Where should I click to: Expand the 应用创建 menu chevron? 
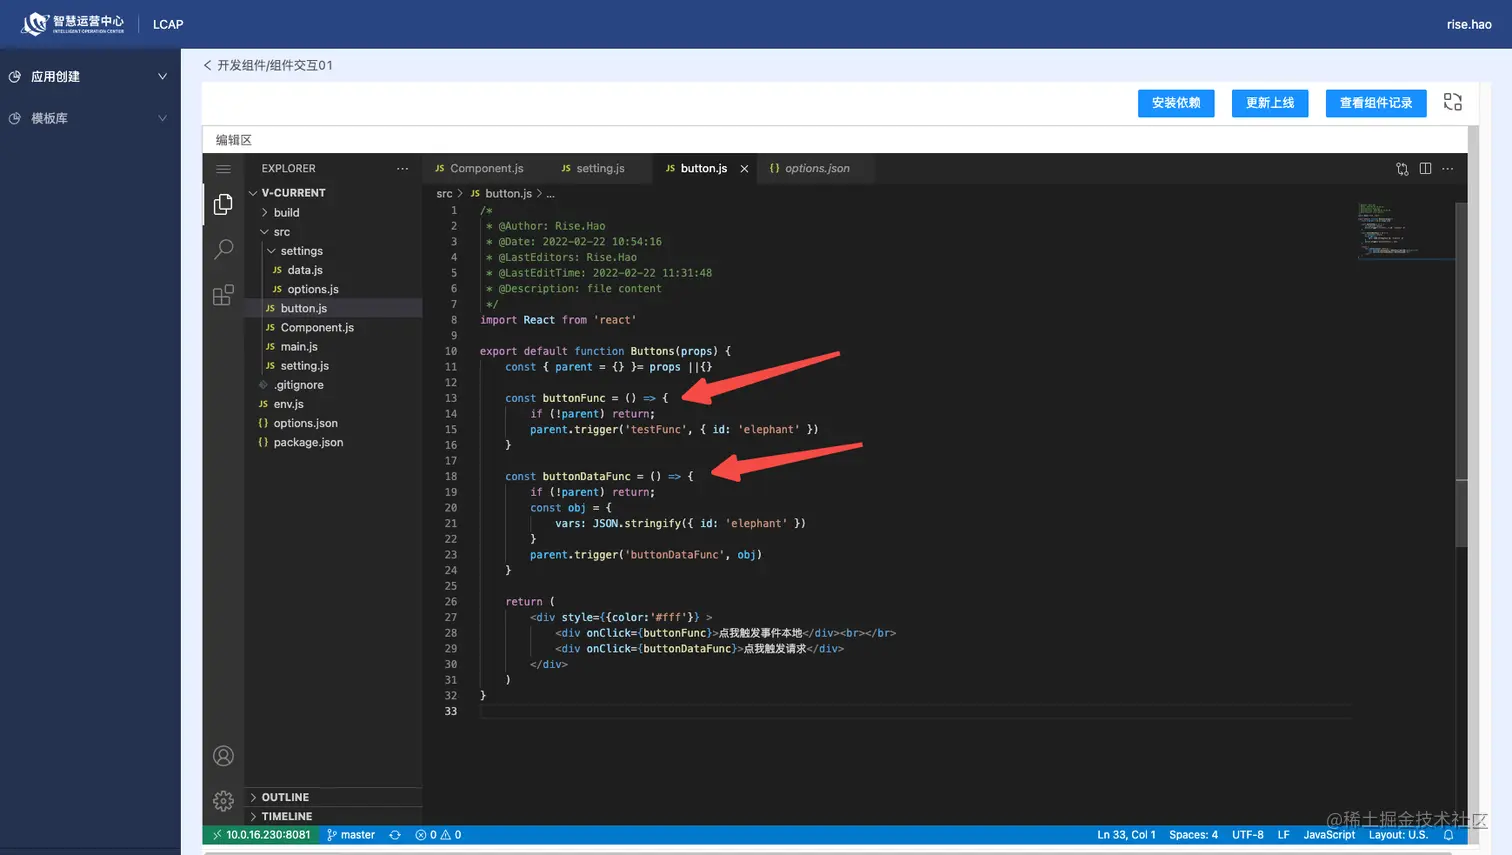(x=162, y=76)
